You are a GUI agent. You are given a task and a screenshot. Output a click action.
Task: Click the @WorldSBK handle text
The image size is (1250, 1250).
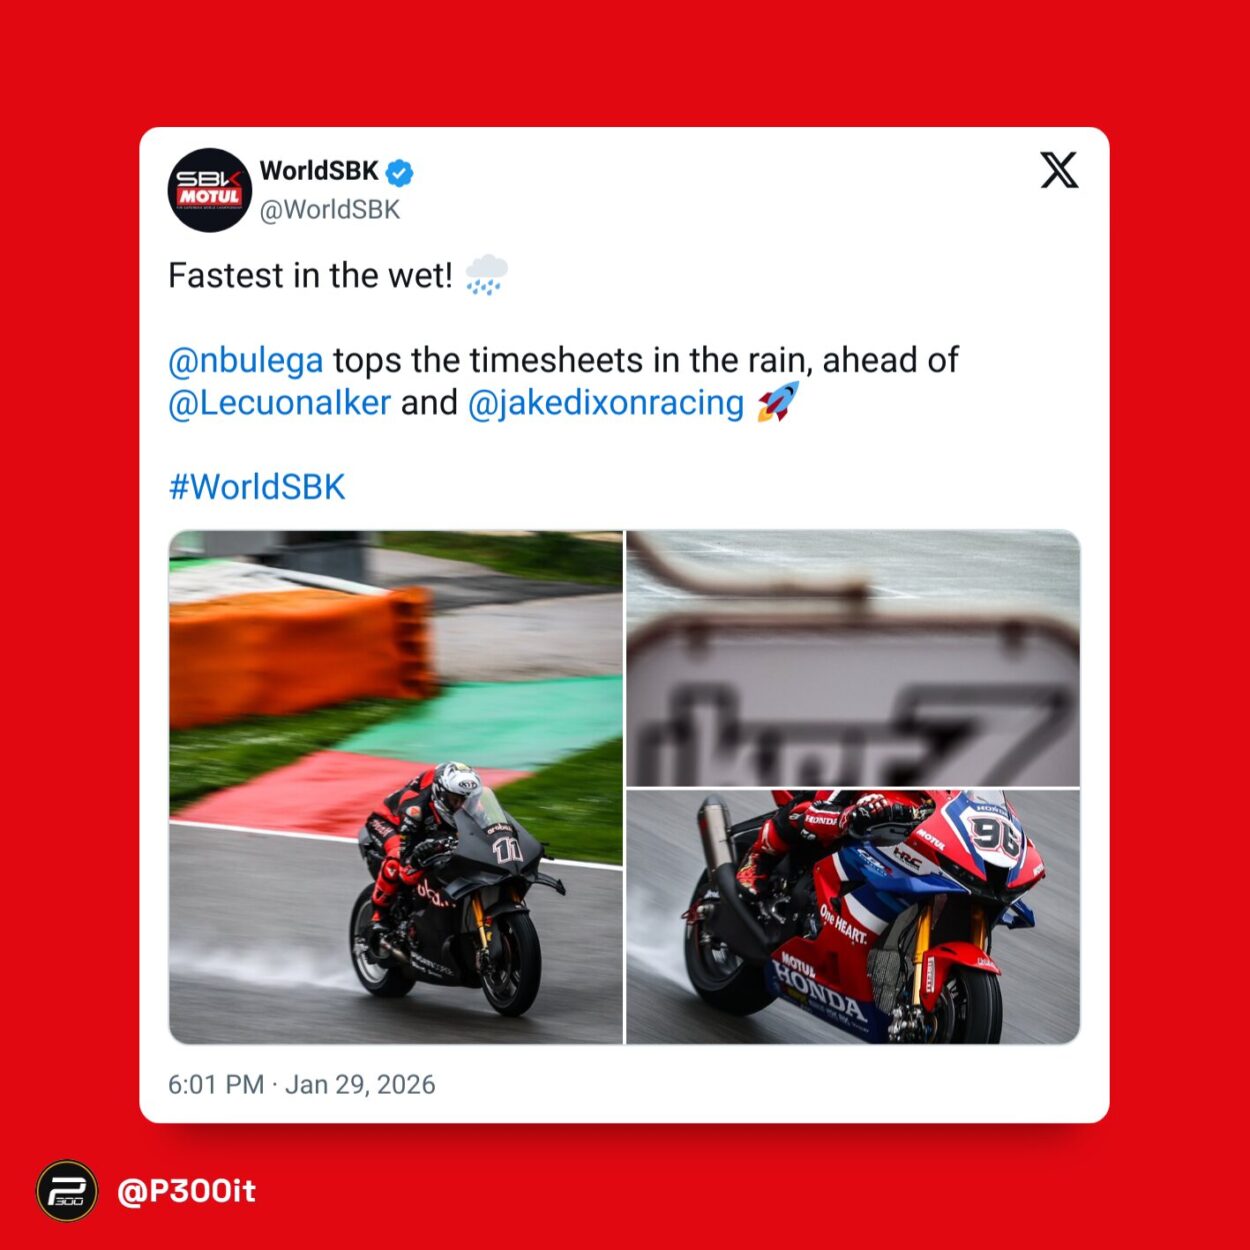coord(330,210)
